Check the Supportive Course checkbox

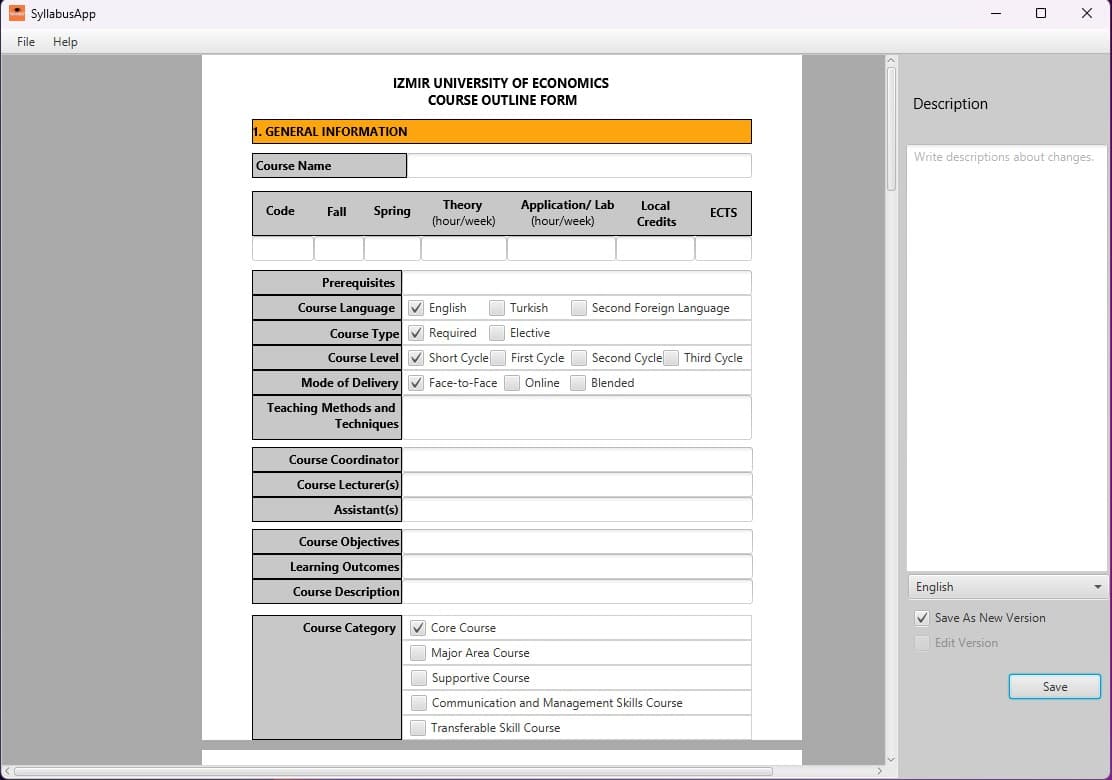point(419,678)
